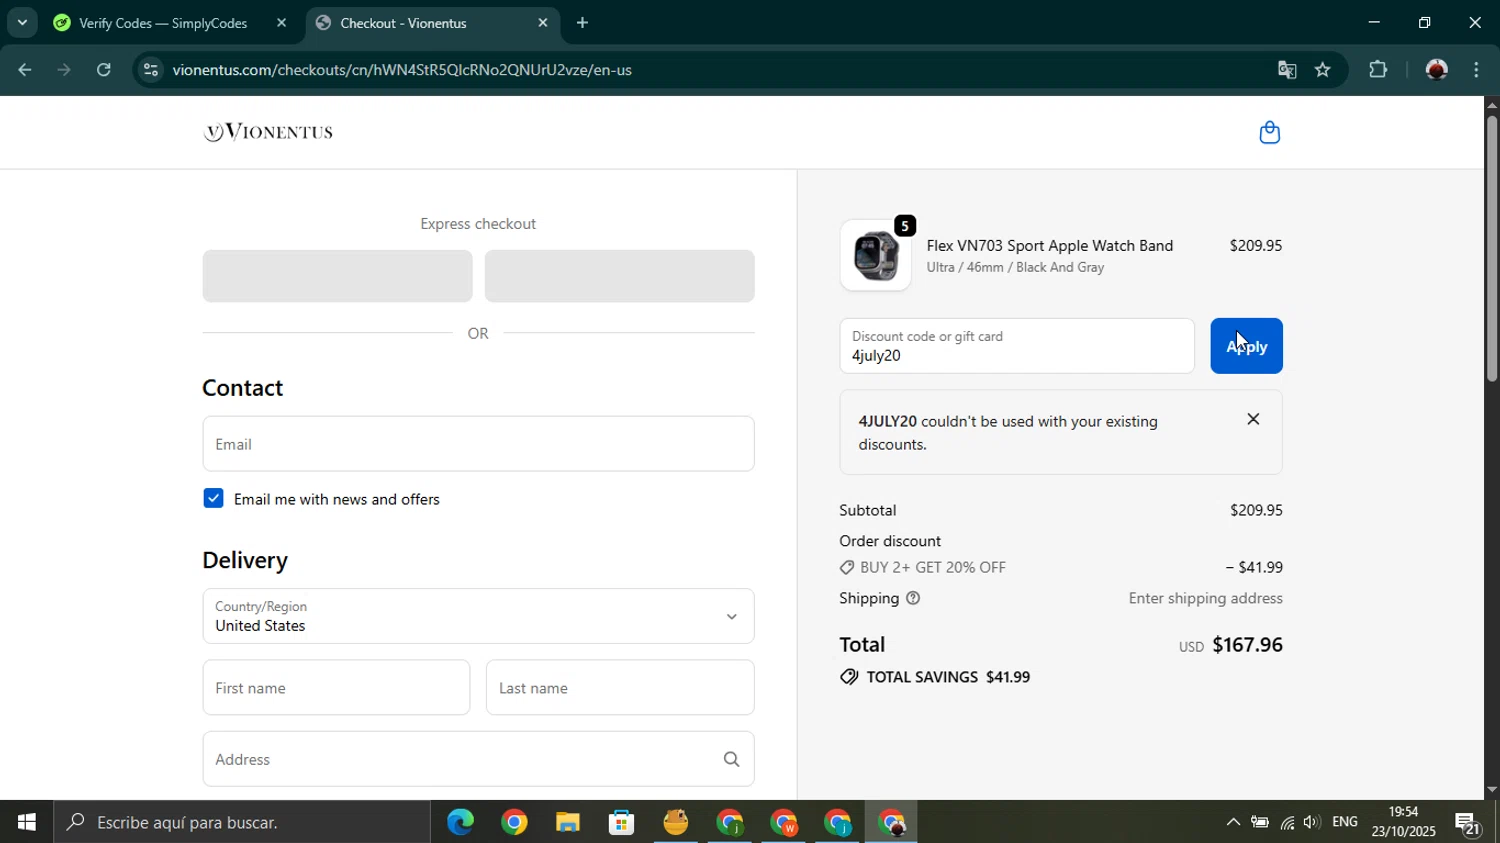The image size is (1500, 843).
Task: Open the browser extensions puzzle icon
Action: click(x=1378, y=70)
